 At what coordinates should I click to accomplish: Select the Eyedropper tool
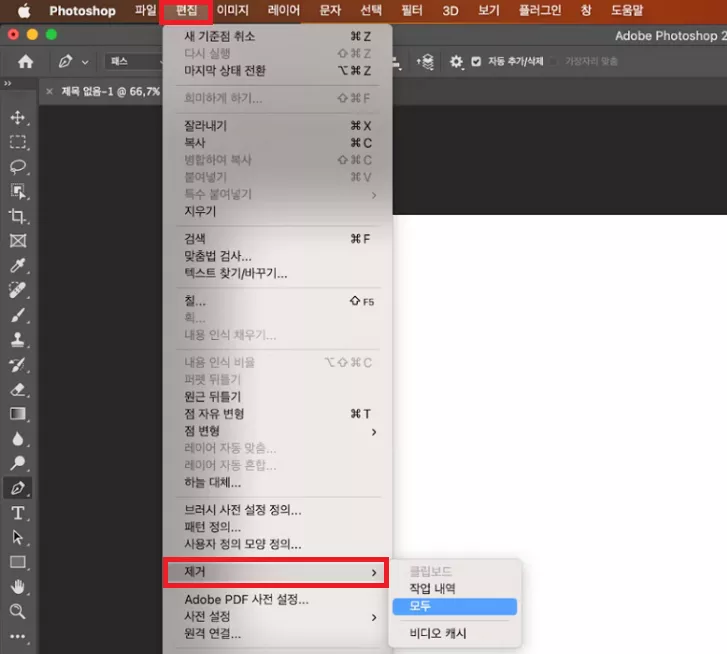18,265
